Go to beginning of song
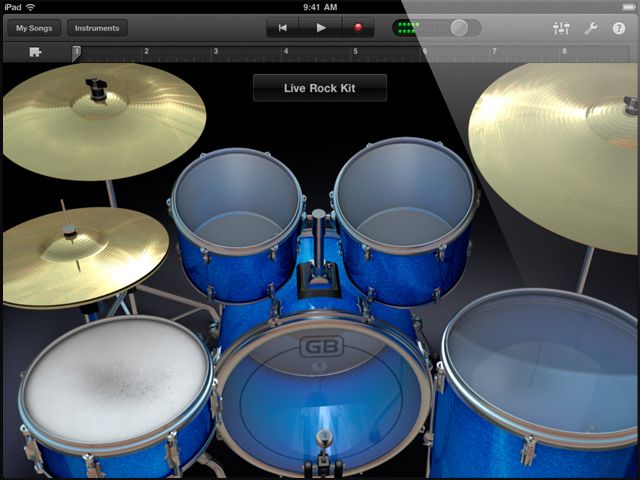The width and height of the screenshot is (640, 480). (282, 28)
